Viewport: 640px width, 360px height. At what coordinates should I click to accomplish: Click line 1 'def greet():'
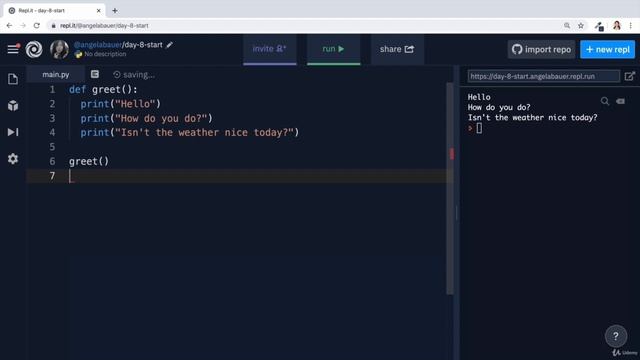[103, 89]
